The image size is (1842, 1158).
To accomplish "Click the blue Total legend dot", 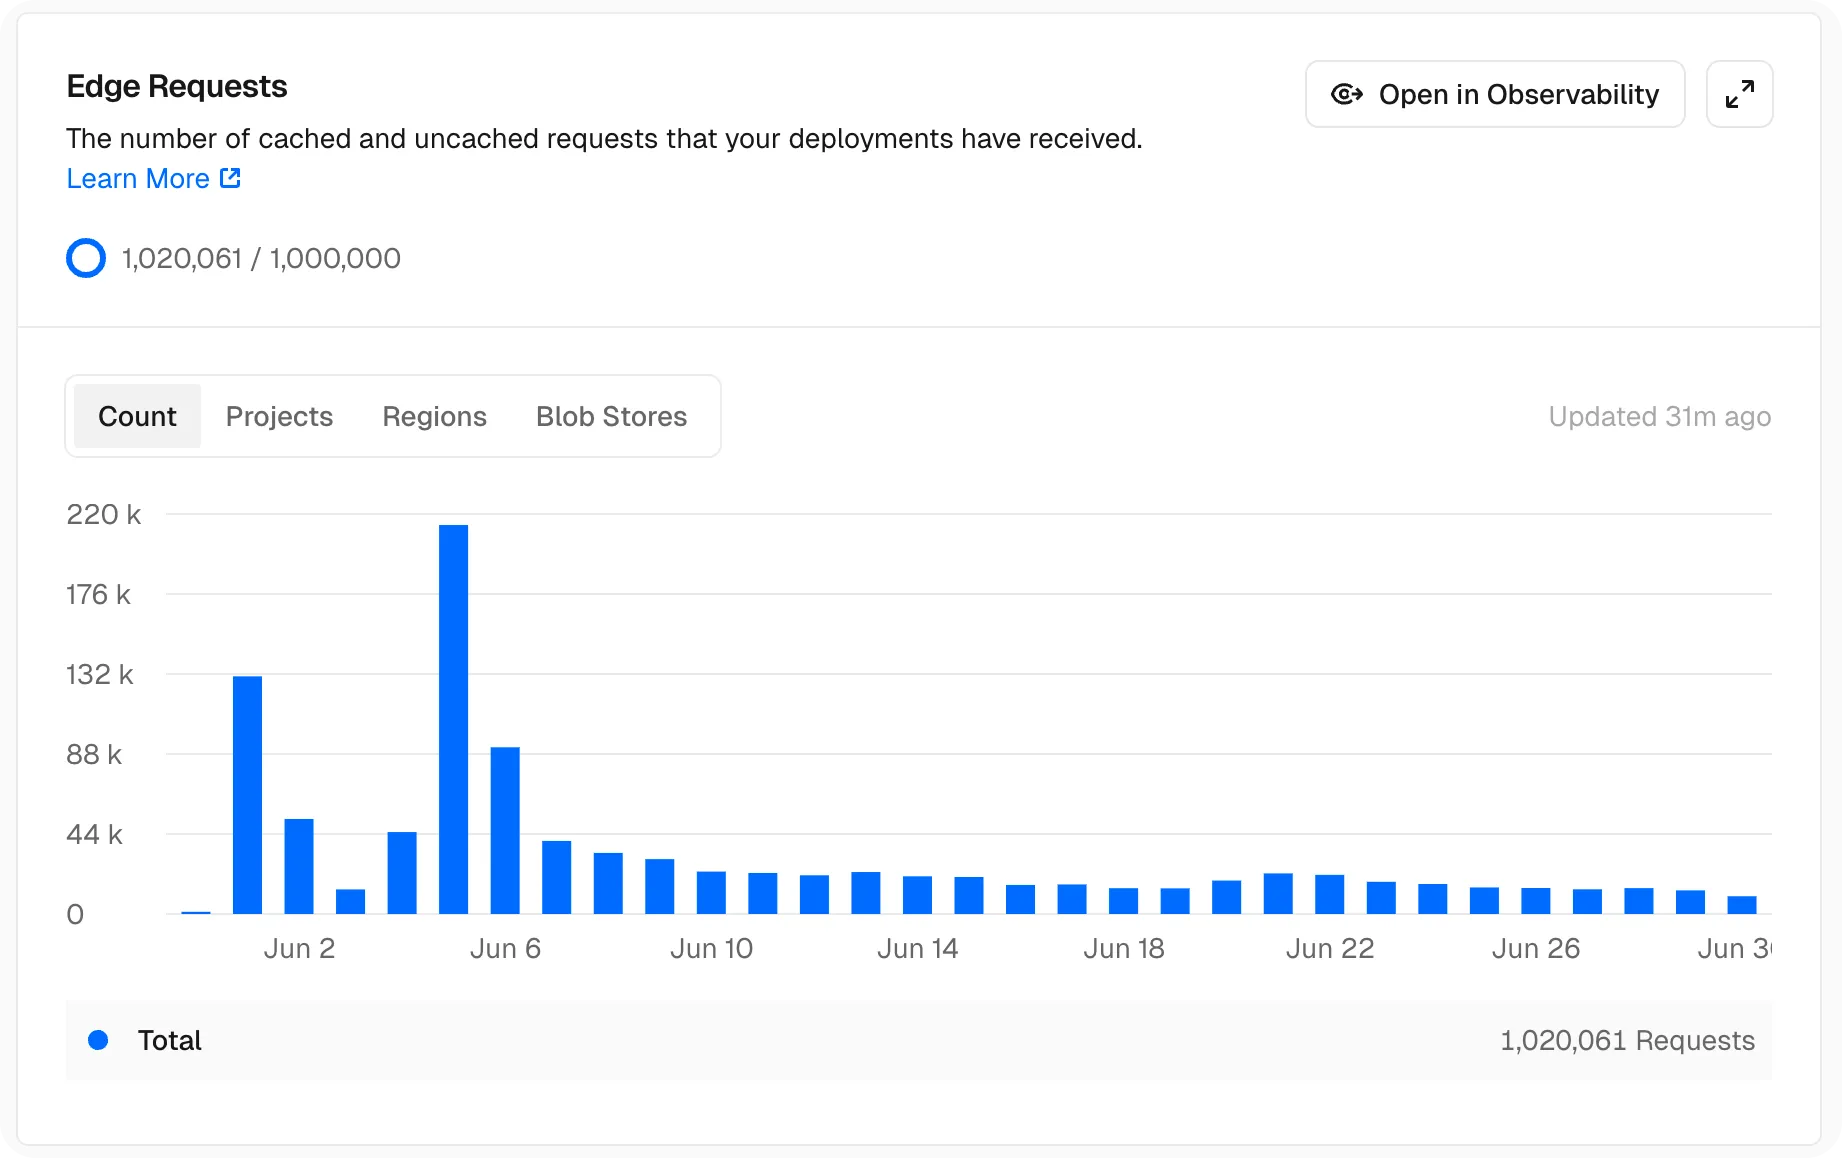I will [x=98, y=1040].
